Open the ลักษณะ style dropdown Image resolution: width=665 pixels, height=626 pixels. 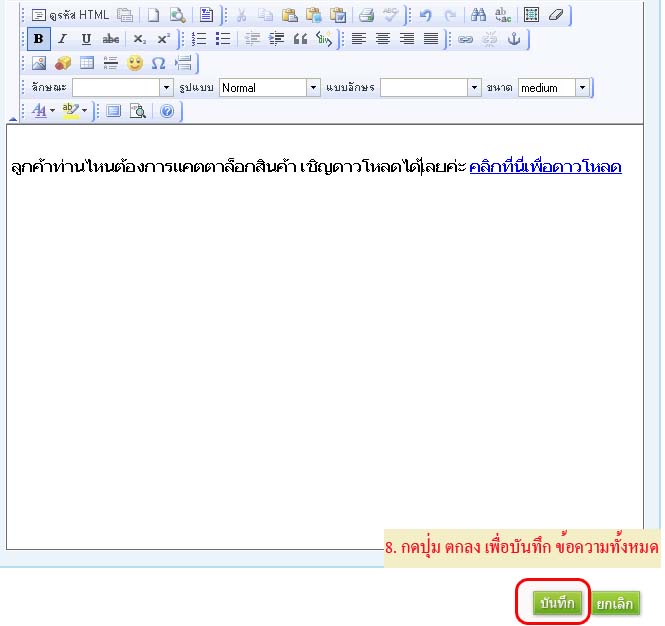pyautogui.click(x=123, y=88)
